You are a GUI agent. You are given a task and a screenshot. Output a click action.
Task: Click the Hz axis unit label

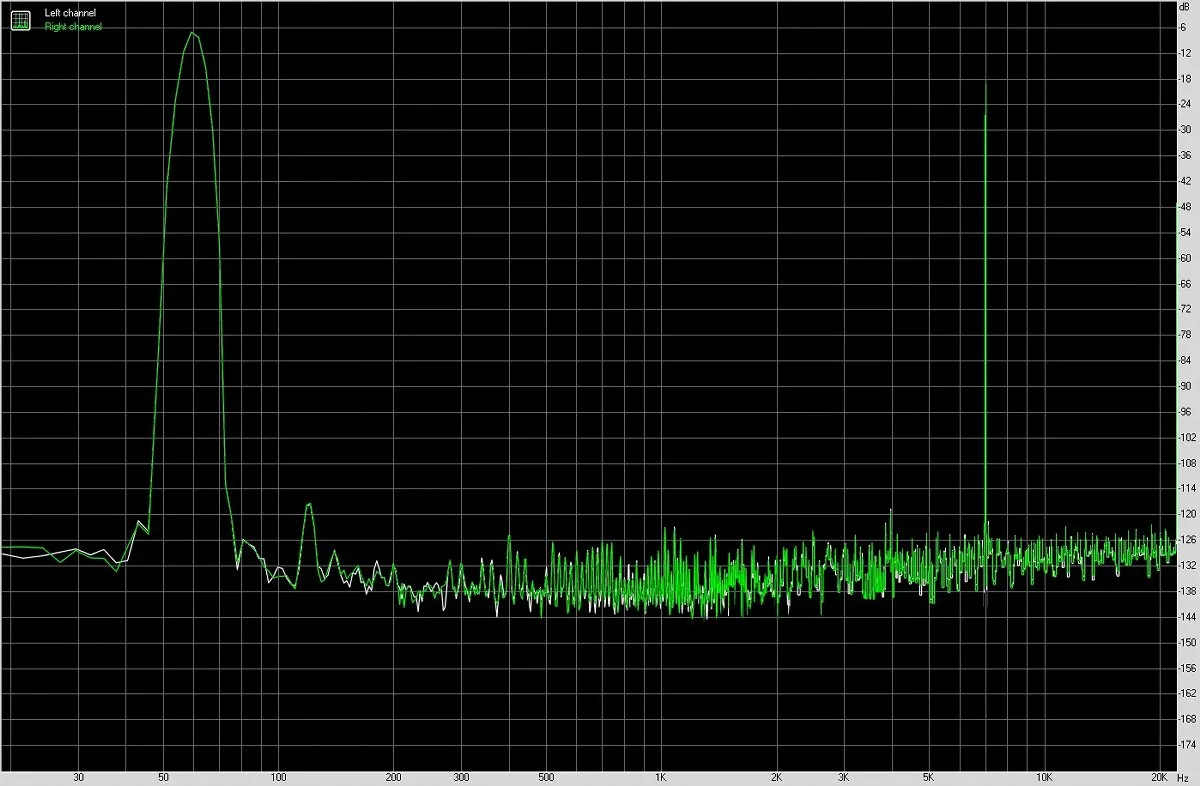pos(1183,777)
